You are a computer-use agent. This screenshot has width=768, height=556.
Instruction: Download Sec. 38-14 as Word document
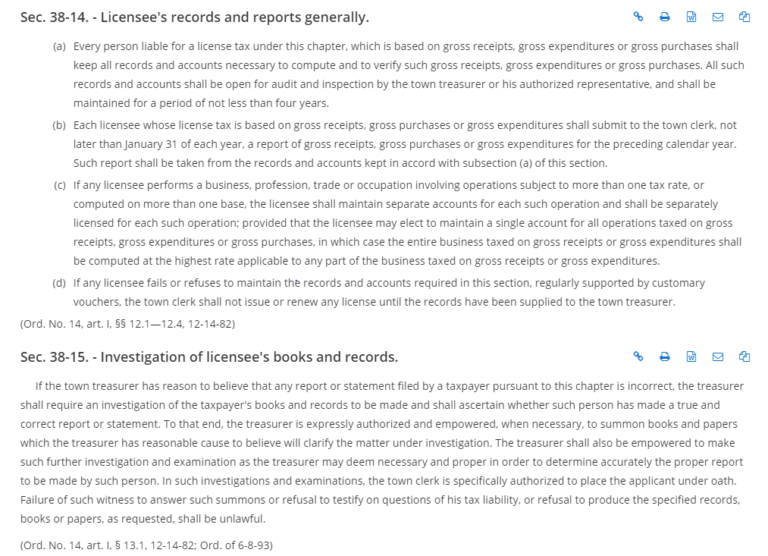(x=691, y=17)
